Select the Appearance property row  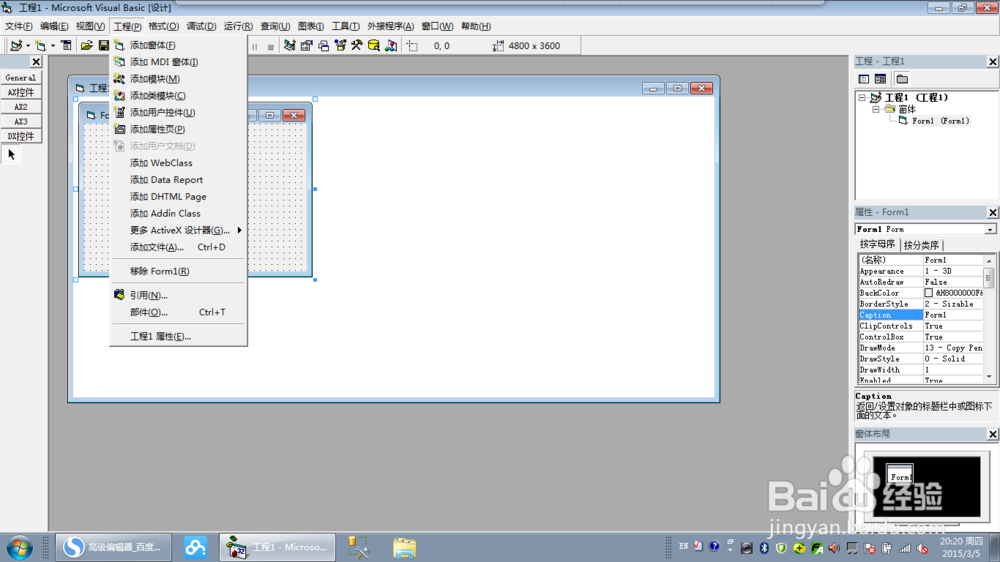(x=920, y=271)
